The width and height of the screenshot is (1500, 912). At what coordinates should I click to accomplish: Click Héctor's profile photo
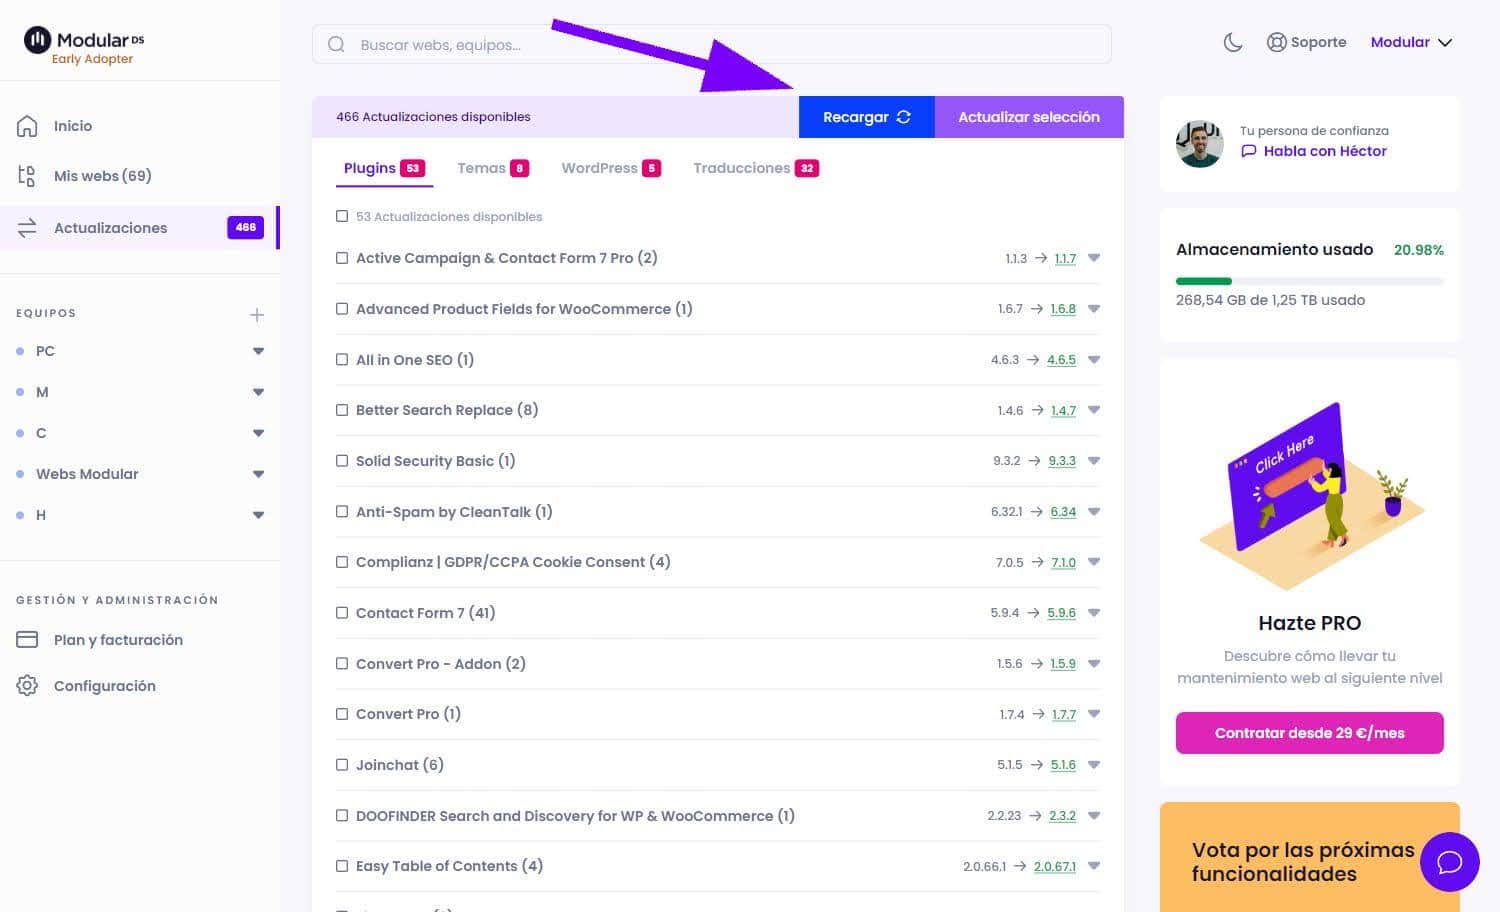point(1200,144)
